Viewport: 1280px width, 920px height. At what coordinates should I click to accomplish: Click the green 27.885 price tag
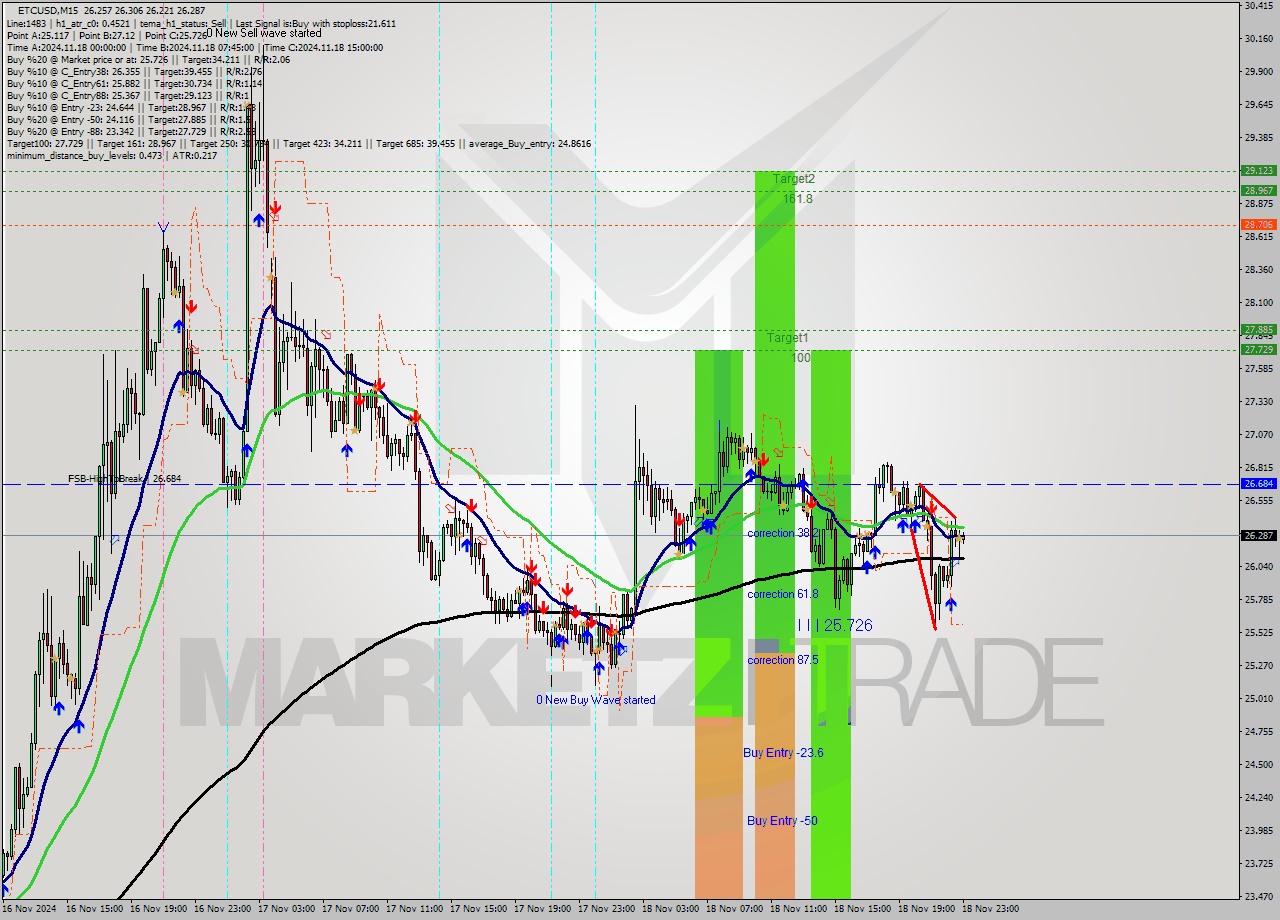(1258, 329)
